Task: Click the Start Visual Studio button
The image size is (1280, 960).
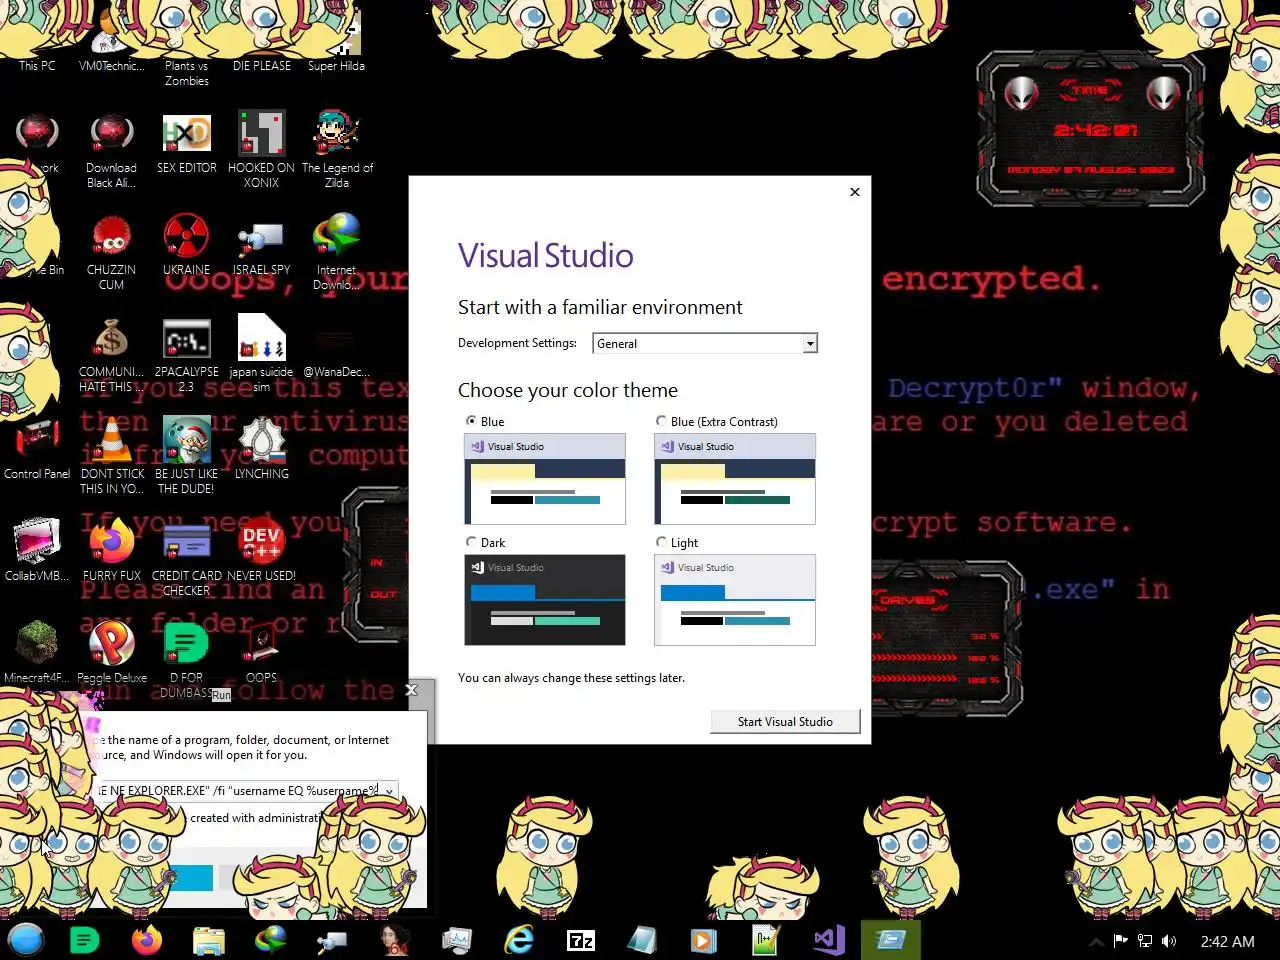Action: point(785,722)
